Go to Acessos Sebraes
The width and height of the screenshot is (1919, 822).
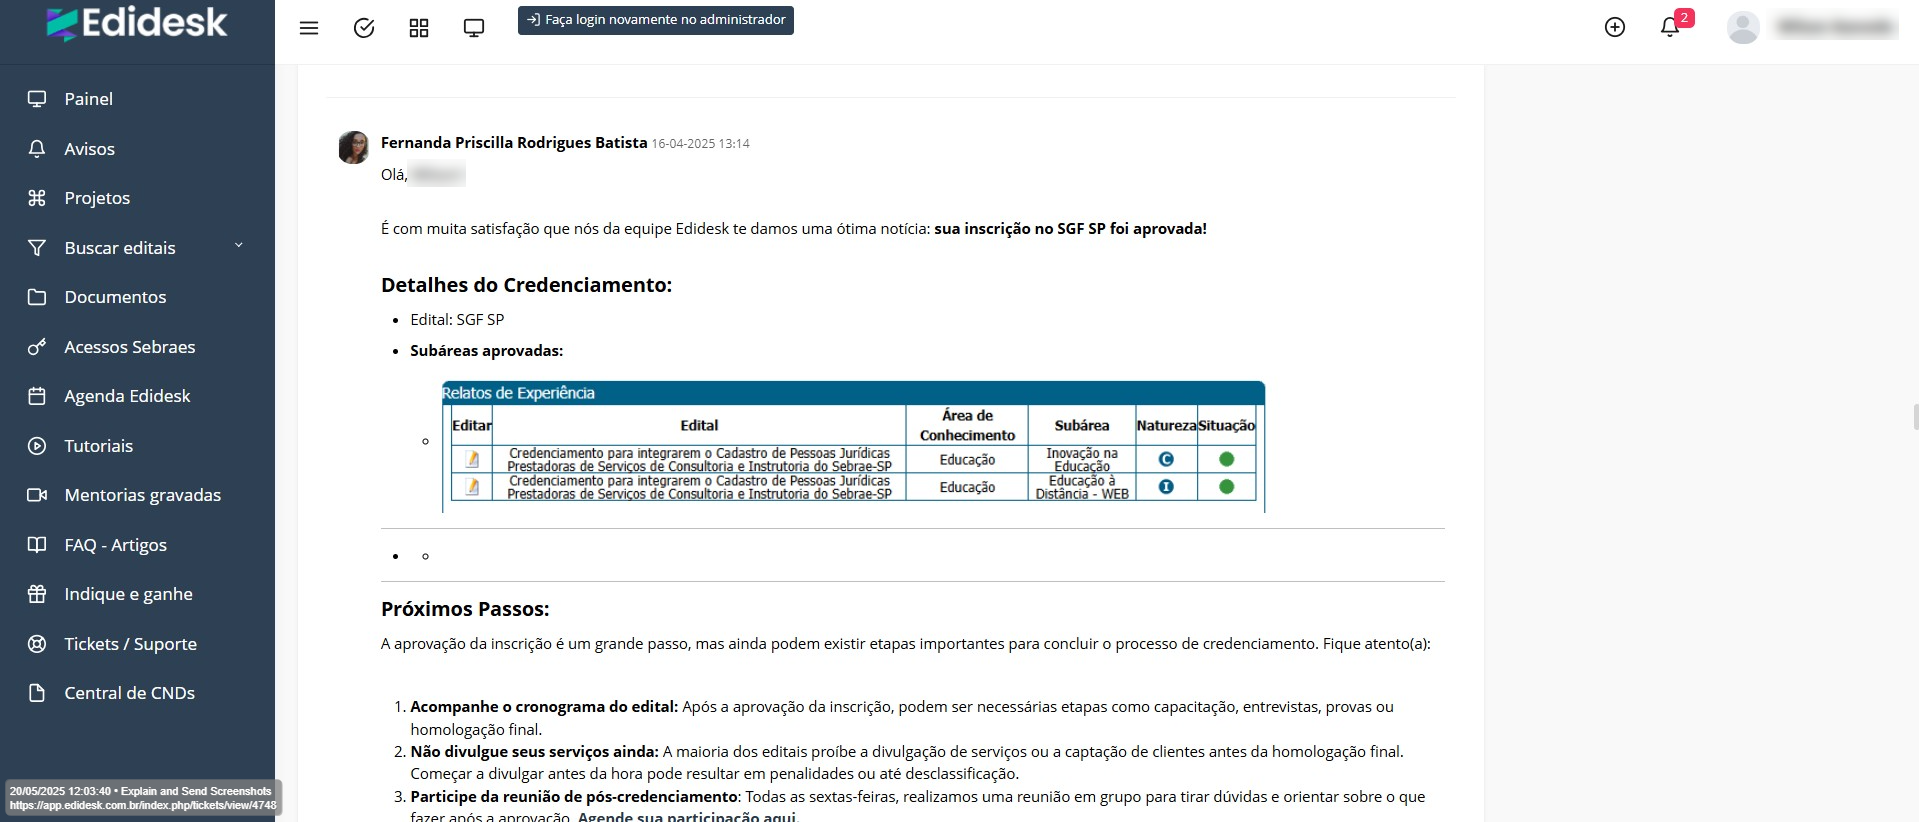(x=129, y=347)
